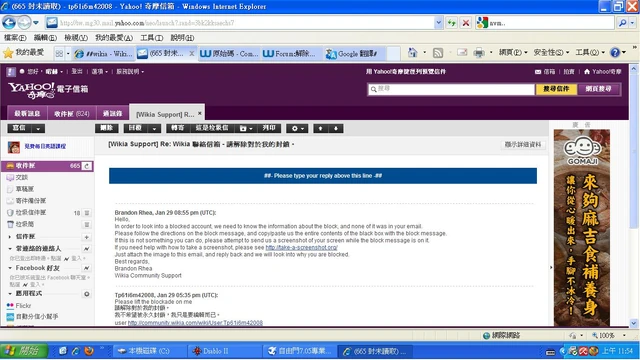The width and height of the screenshot is (640, 360).
Task: Open the 檔案(F) file menu
Action: (x=15, y=38)
